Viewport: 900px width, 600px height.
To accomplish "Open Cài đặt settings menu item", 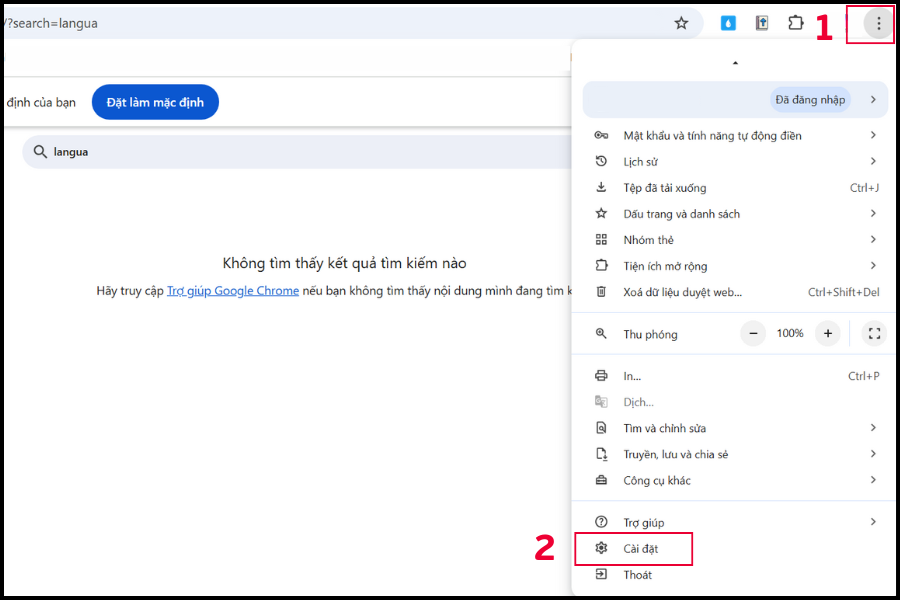I will 641,549.
